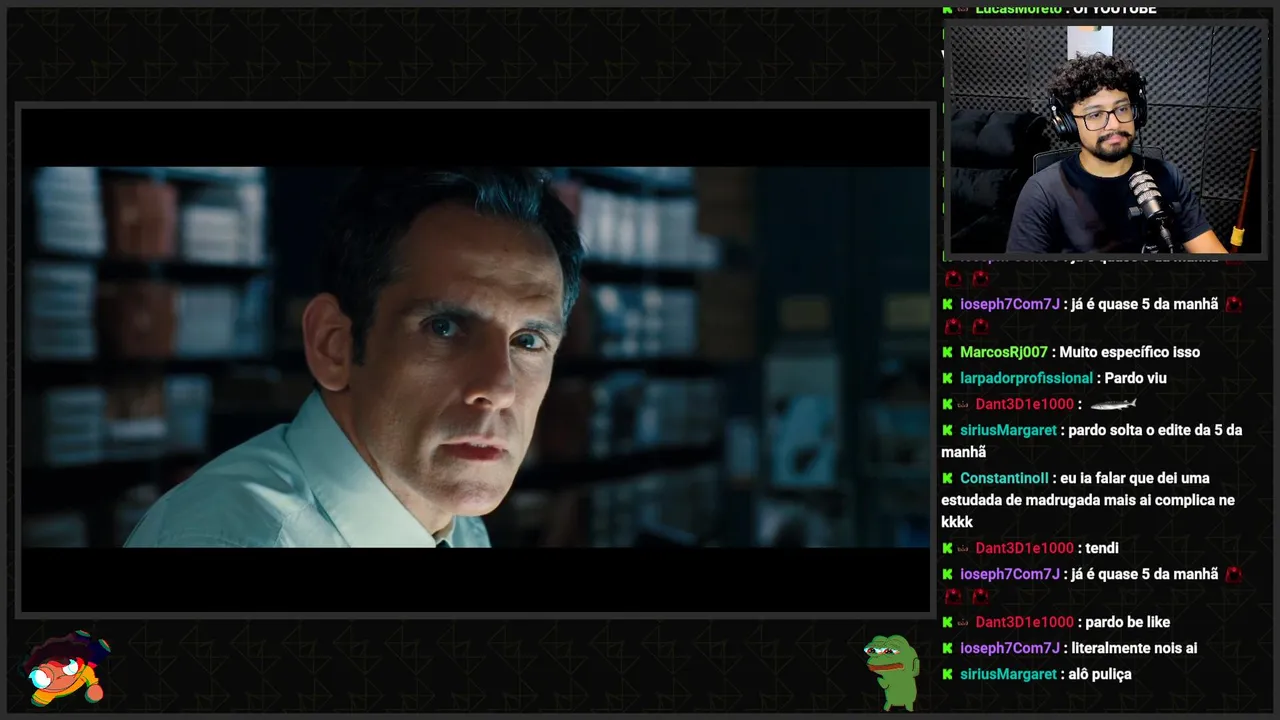Screen dimensions: 1280x720
Task: Select the 'literalmente nois ai' chat text
Action: (1134, 648)
